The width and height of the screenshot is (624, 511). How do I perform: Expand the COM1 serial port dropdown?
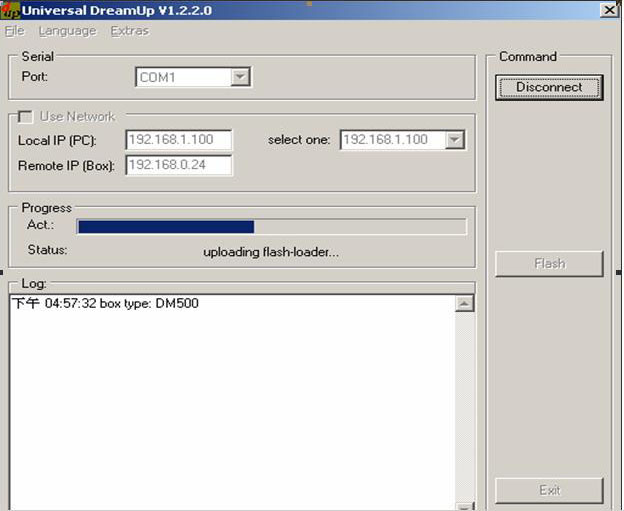pos(240,77)
